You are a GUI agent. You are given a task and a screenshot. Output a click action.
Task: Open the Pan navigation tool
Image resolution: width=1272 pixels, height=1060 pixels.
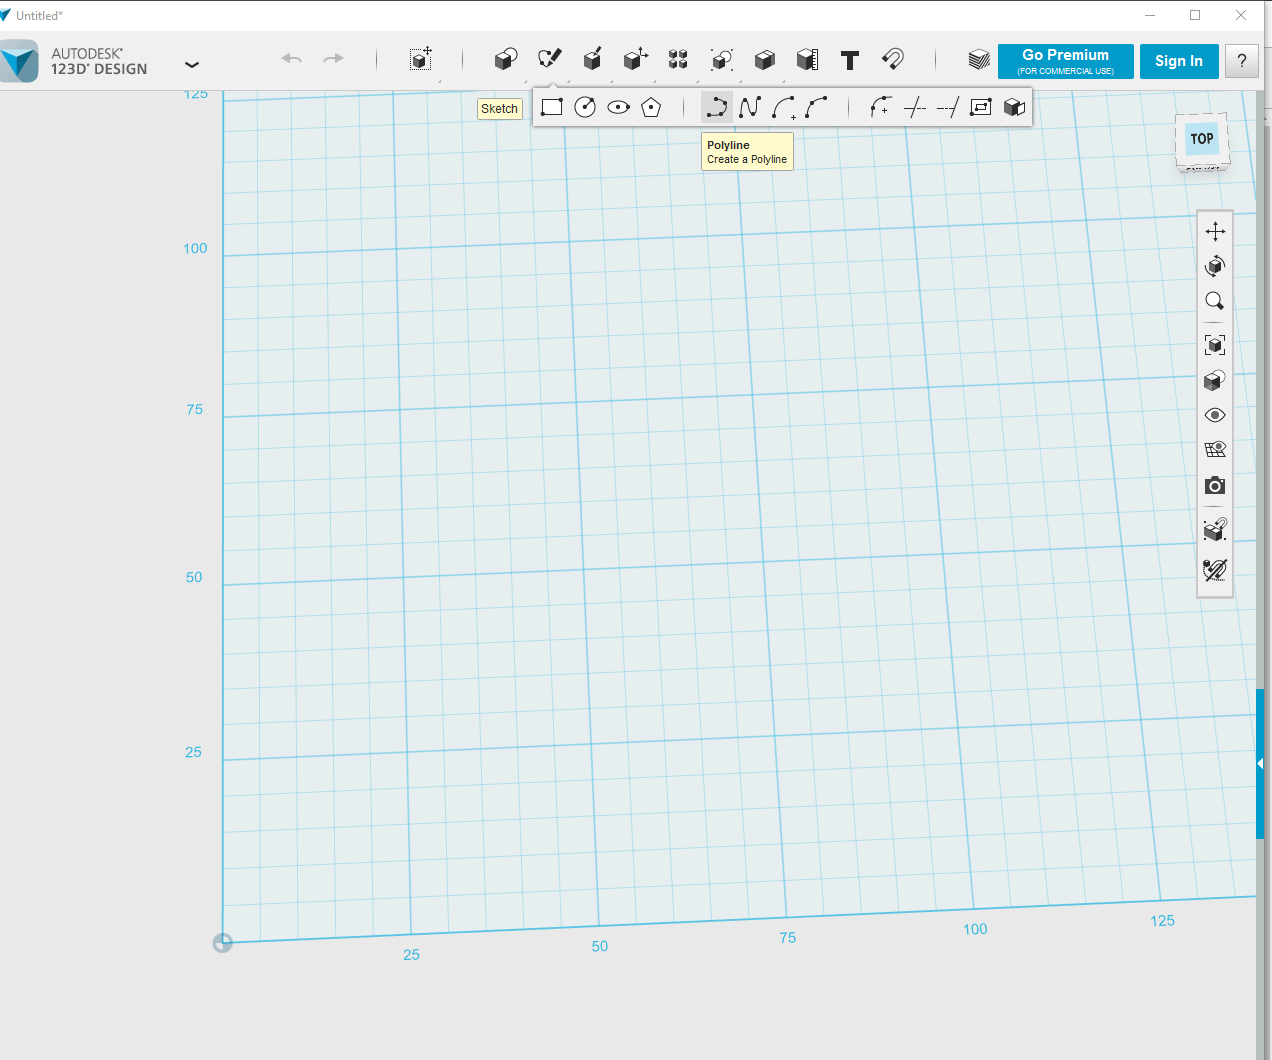click(1215, 232)
